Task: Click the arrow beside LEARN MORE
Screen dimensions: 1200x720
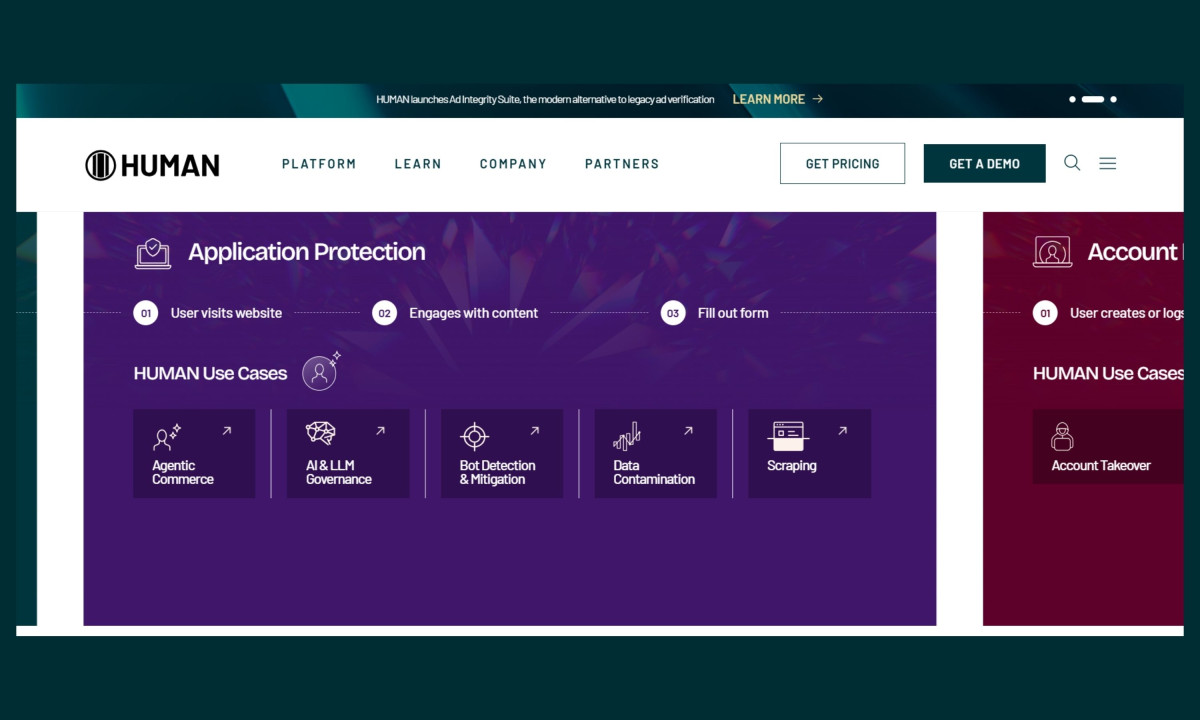Action: (x=818, y=99)
